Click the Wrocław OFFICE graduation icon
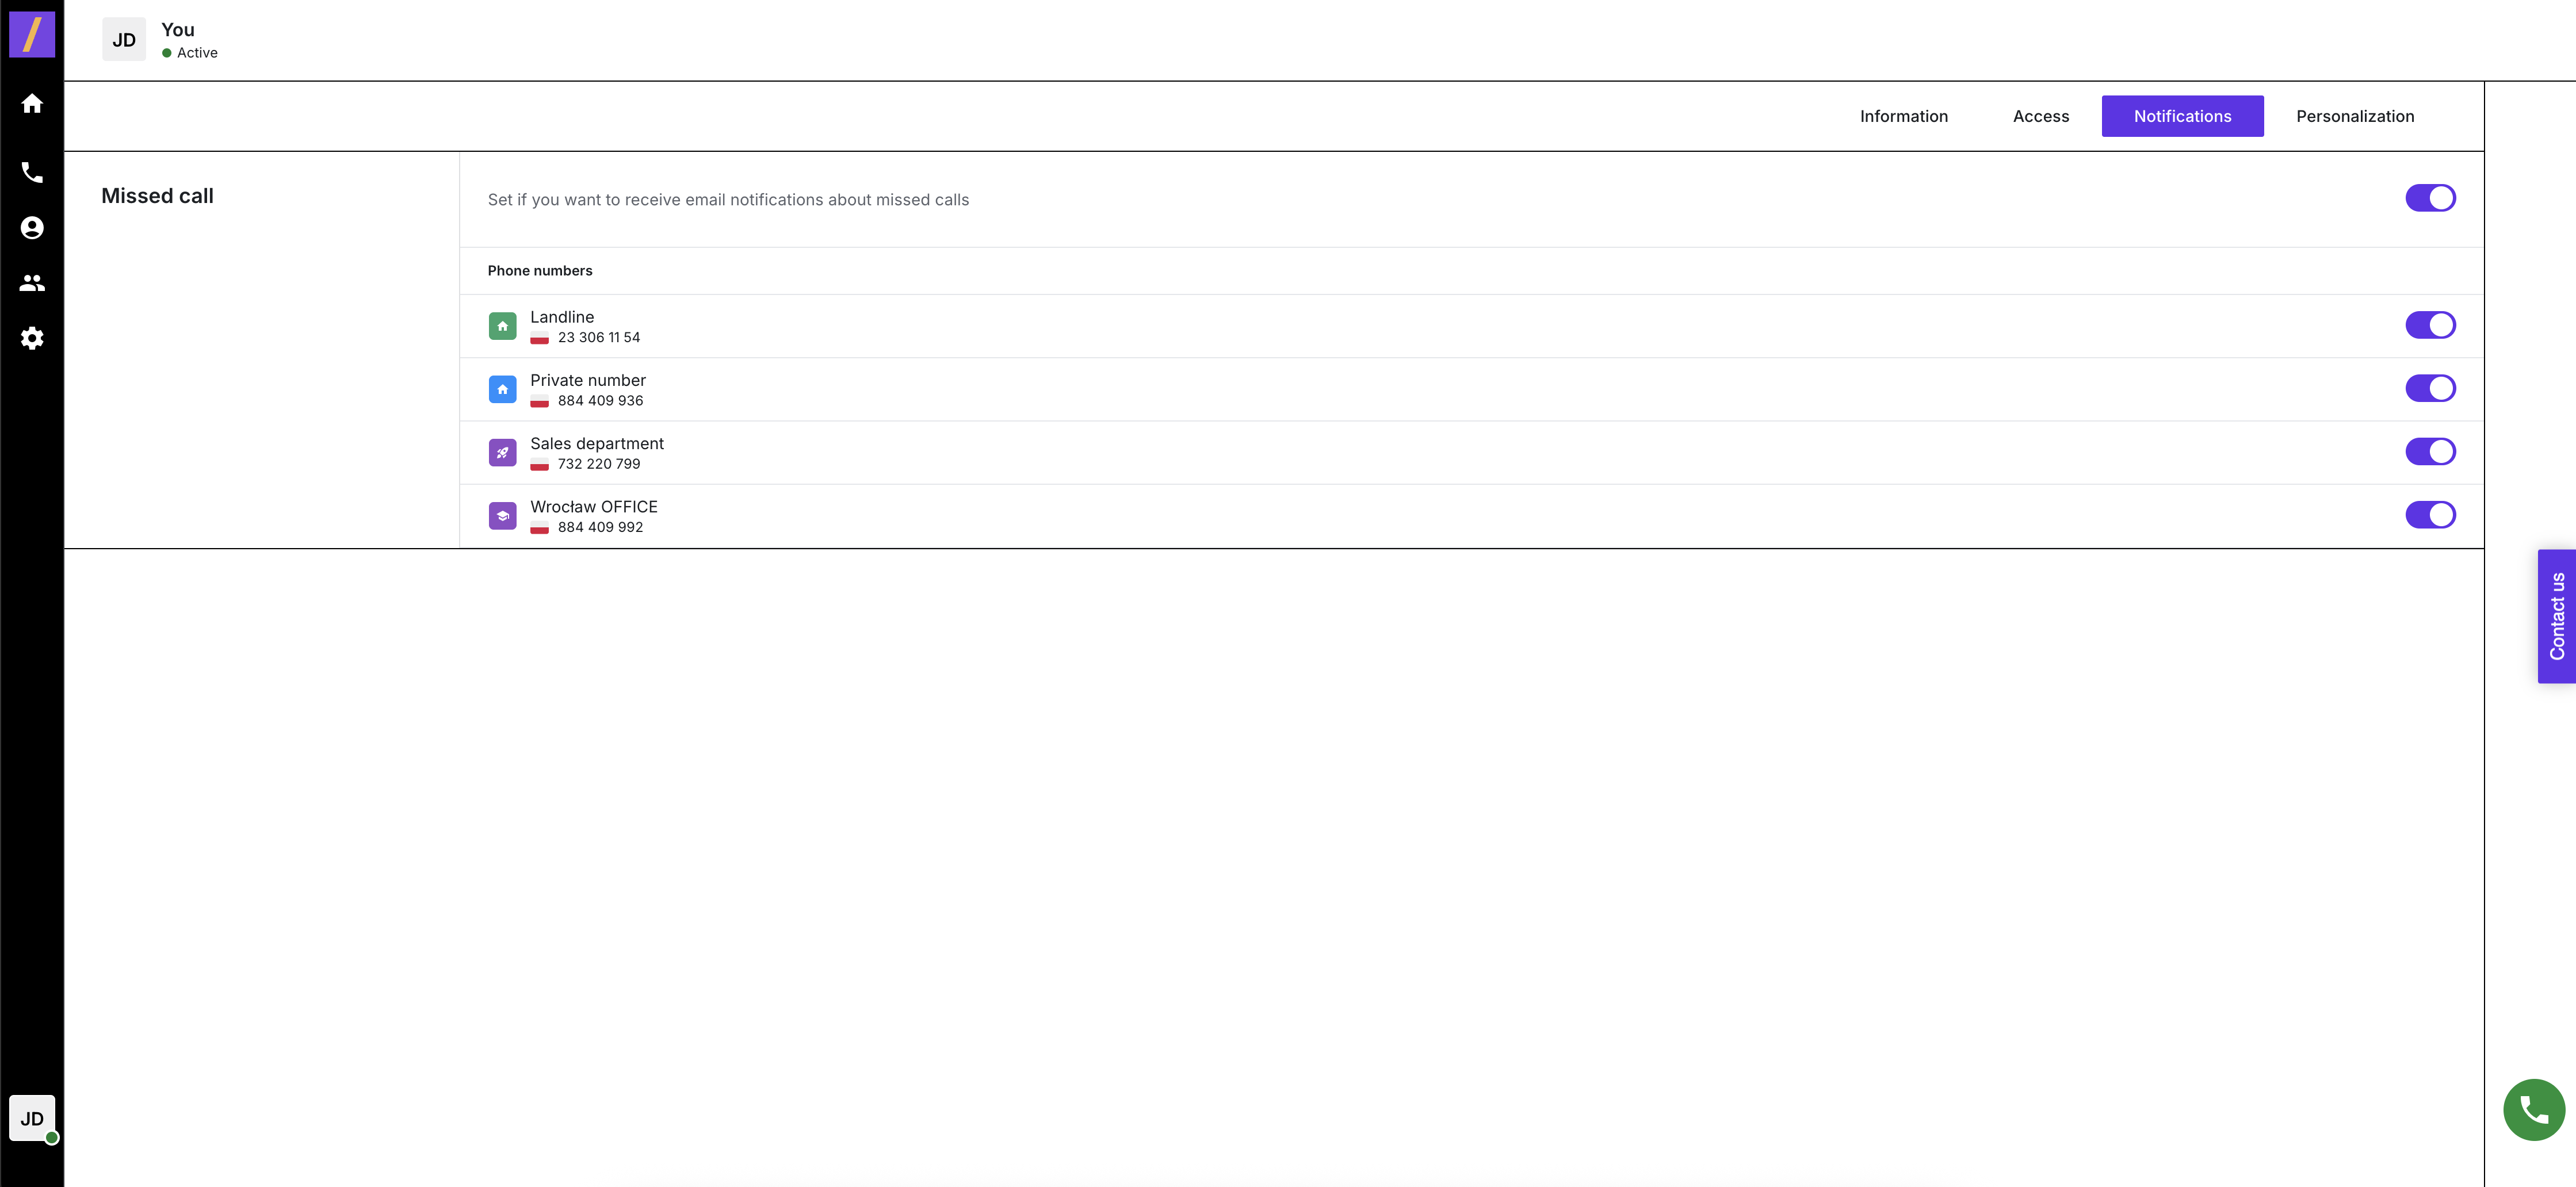This screenshot has height=1187, width=2576. (x=502, y=516)
